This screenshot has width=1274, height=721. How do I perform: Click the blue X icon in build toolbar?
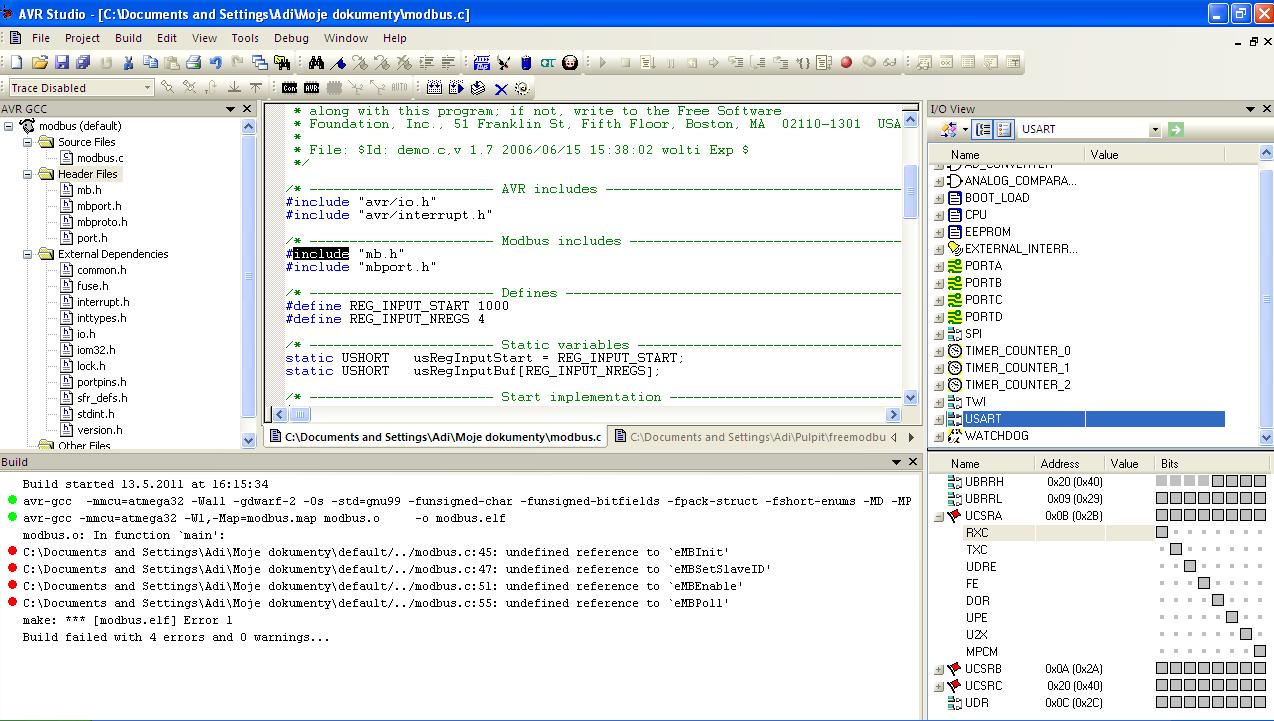(x=501, y=88)
